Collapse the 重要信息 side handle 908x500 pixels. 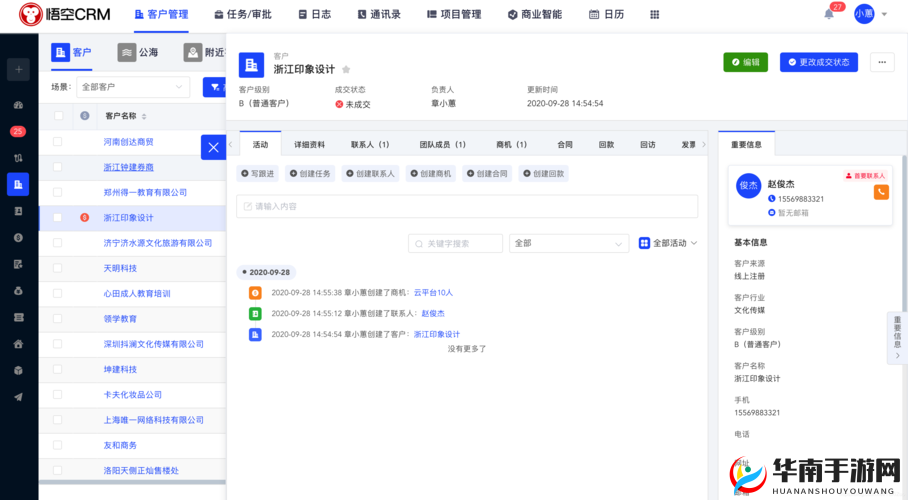point(897,338)
